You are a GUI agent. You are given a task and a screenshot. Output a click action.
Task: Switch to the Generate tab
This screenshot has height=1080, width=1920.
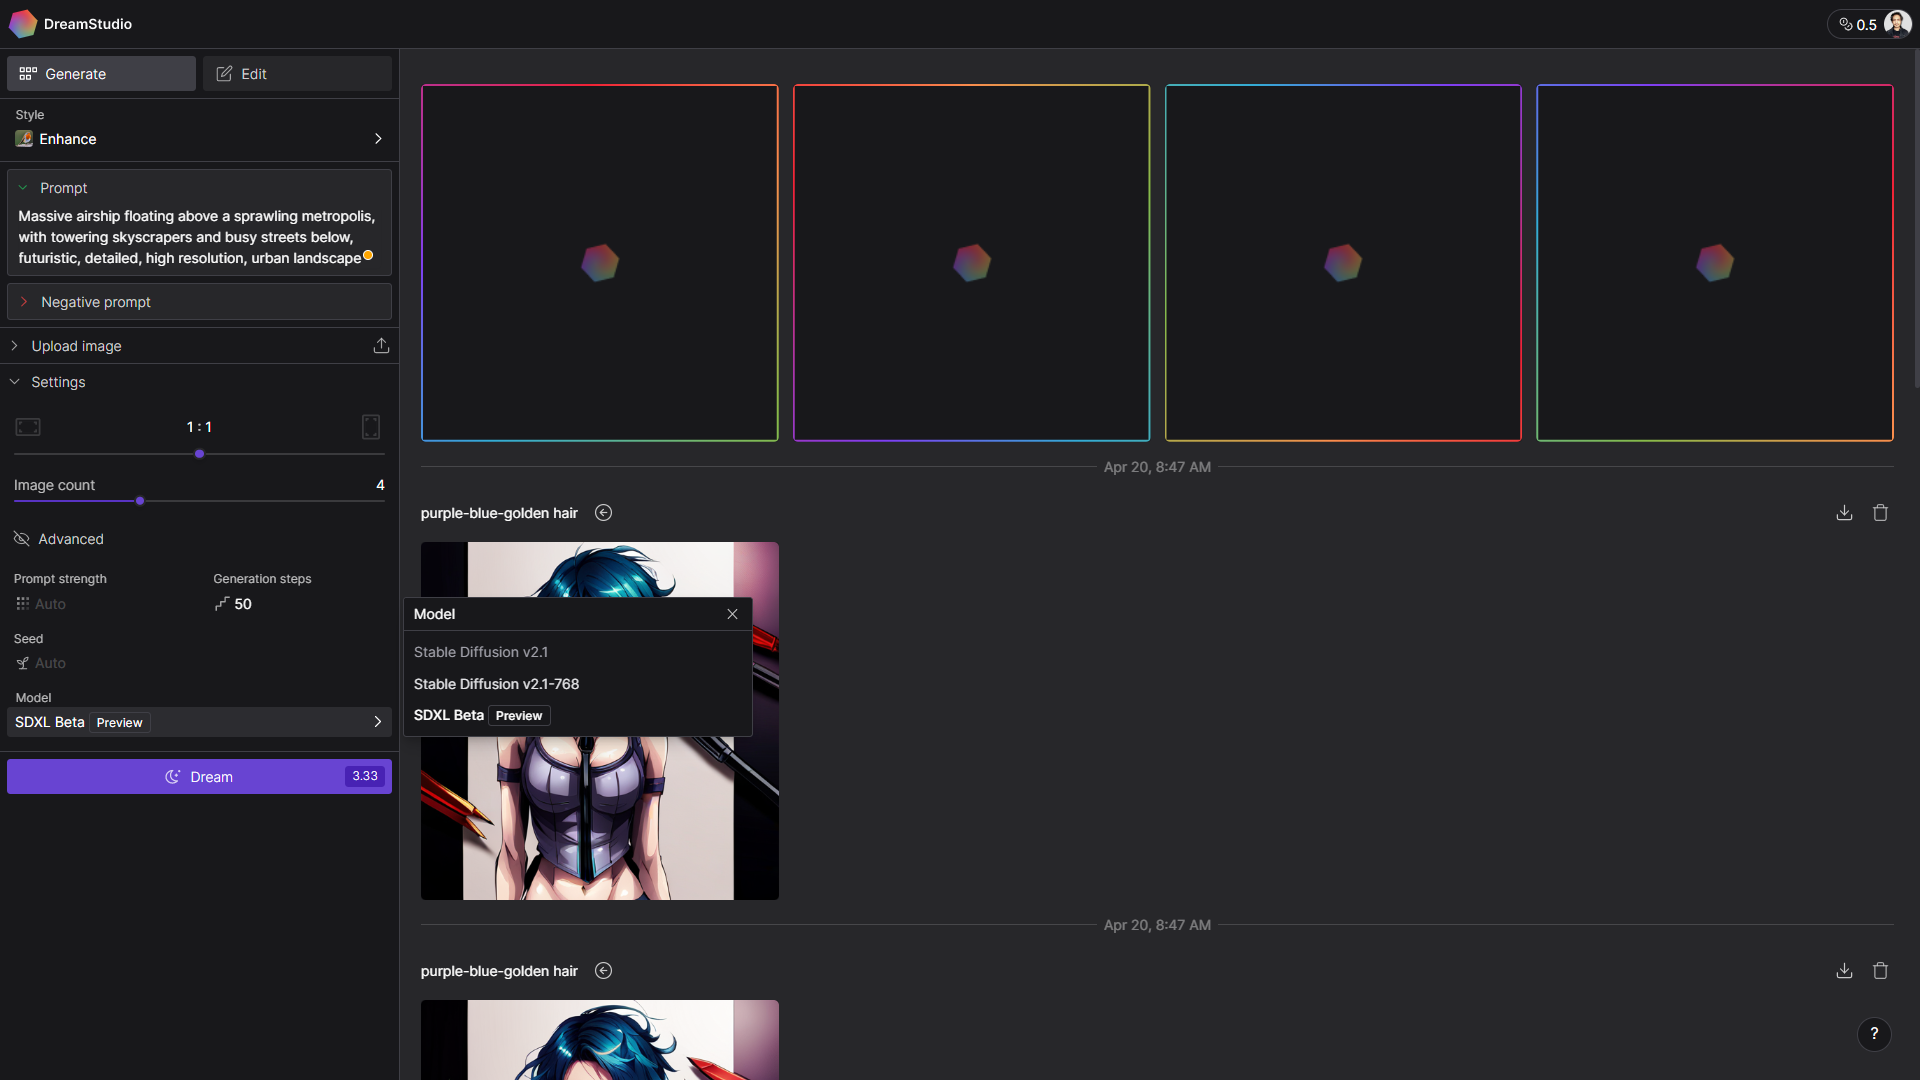(101, 74)
